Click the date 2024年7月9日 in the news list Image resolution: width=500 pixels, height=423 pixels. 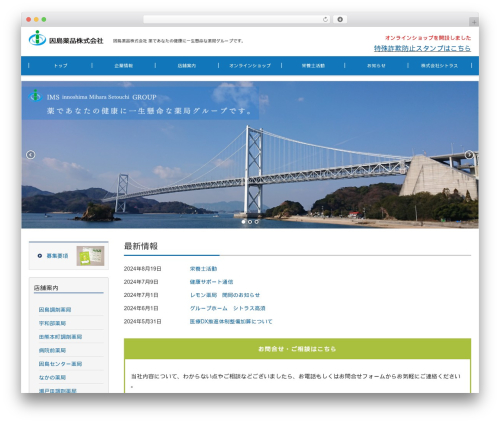(141, 282)
